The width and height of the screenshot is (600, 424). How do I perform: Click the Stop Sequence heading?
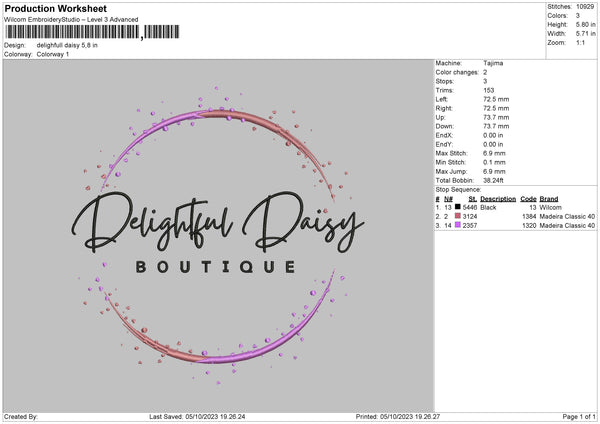pyautogui.click(x=458, y=190)
